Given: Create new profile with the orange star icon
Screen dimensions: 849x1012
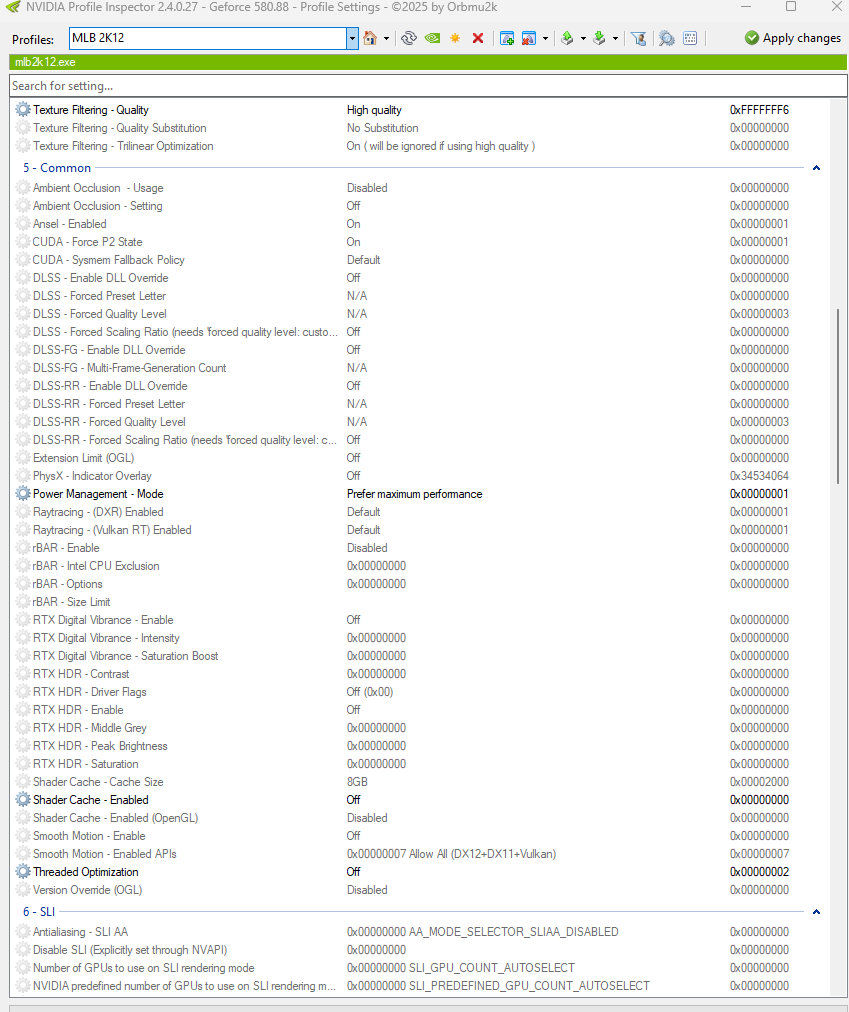Looking at the screenshot, I should (x=455, y=38).
